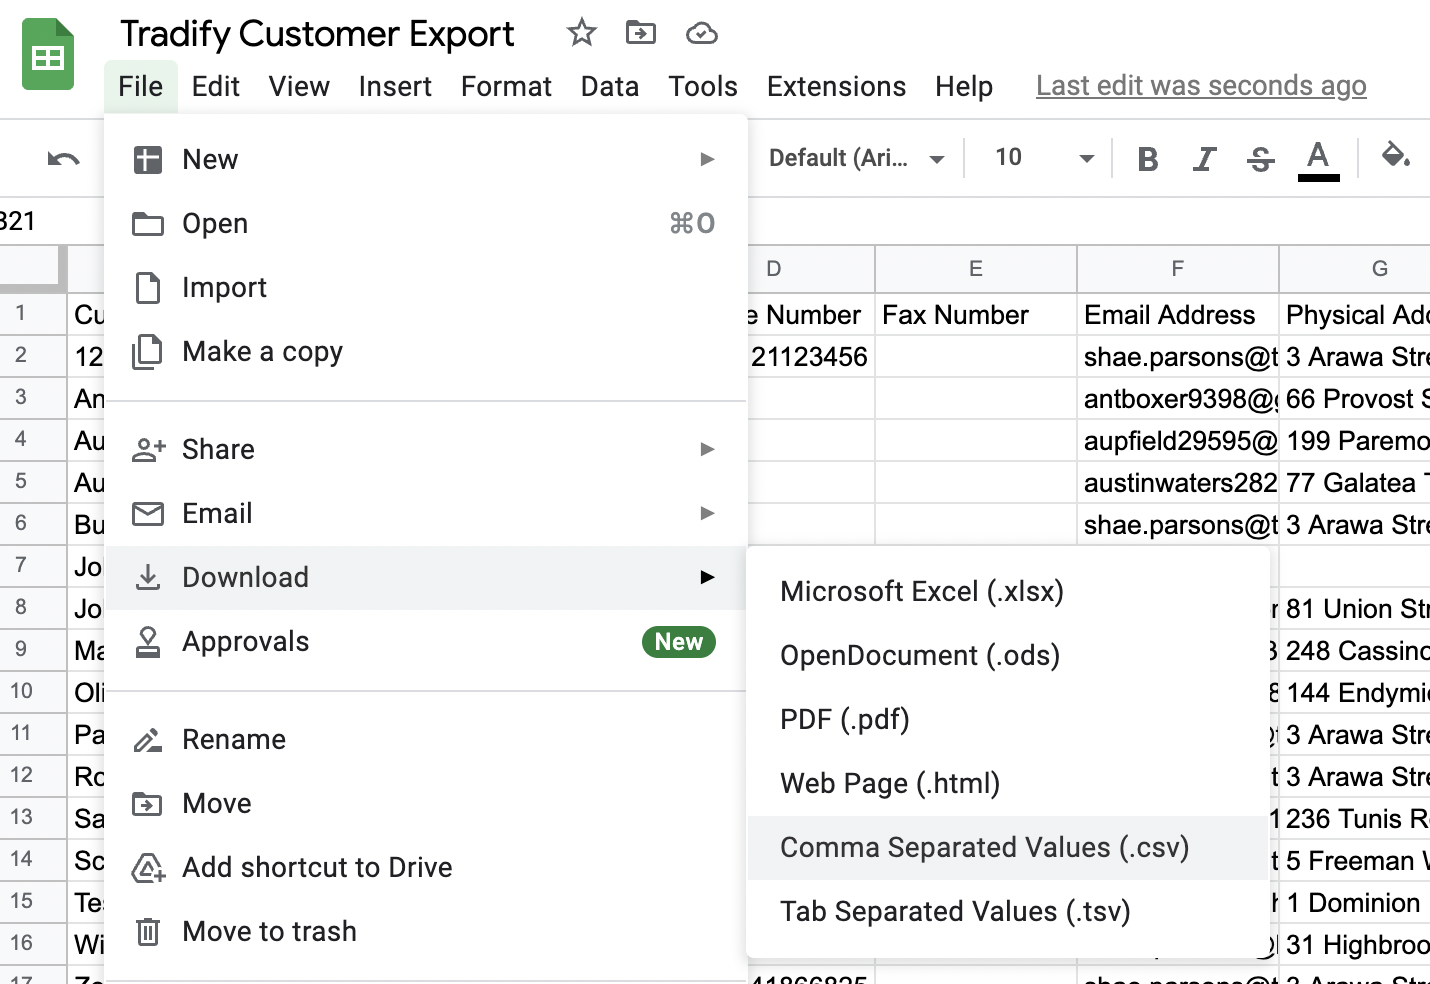Select column F header
The width and height of the screenshot is (1430, 984).
(x=1178, y=268)
